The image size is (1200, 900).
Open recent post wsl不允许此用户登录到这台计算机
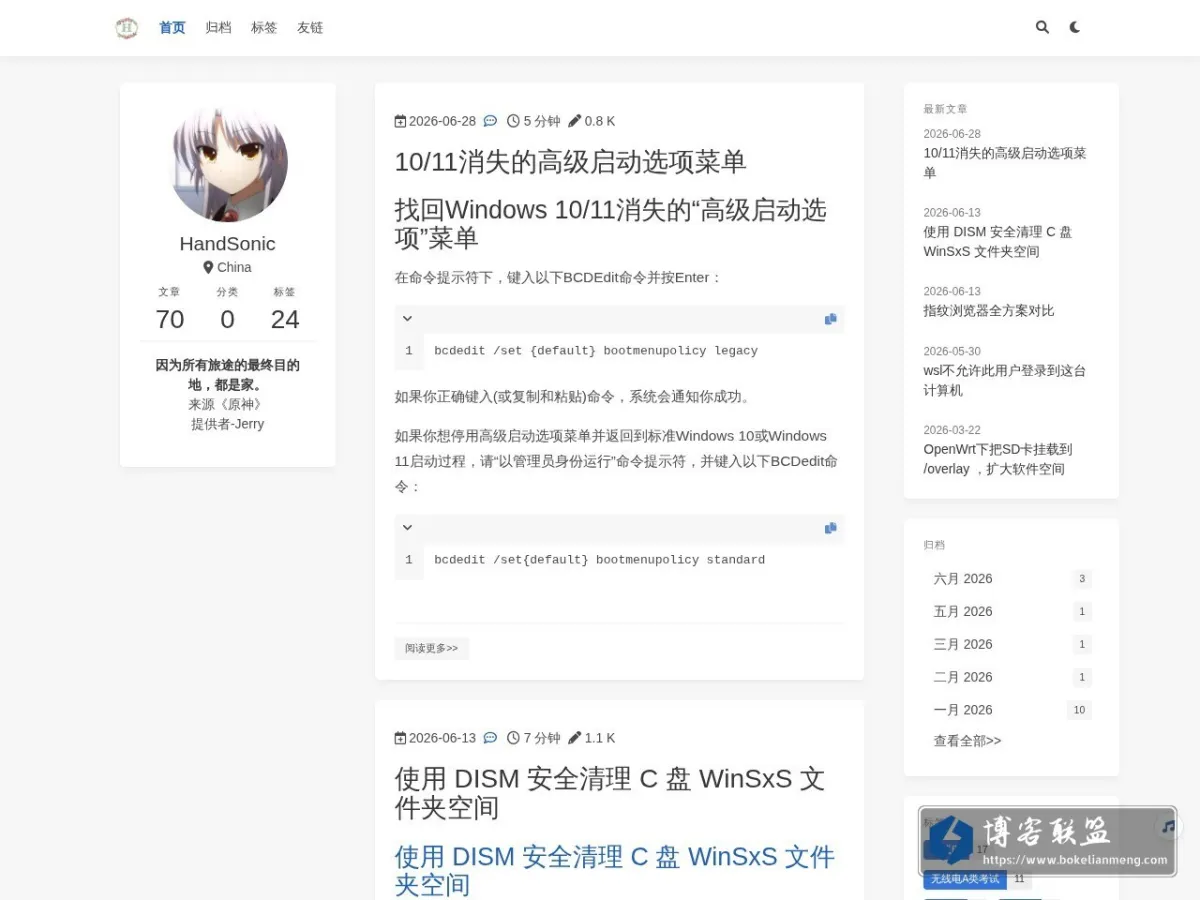1004,380
